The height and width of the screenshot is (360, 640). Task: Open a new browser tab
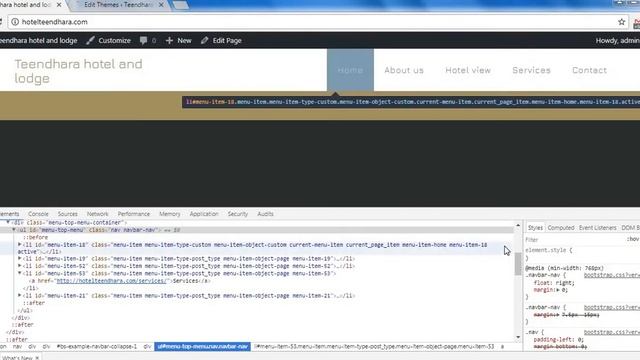pos(180,5)
